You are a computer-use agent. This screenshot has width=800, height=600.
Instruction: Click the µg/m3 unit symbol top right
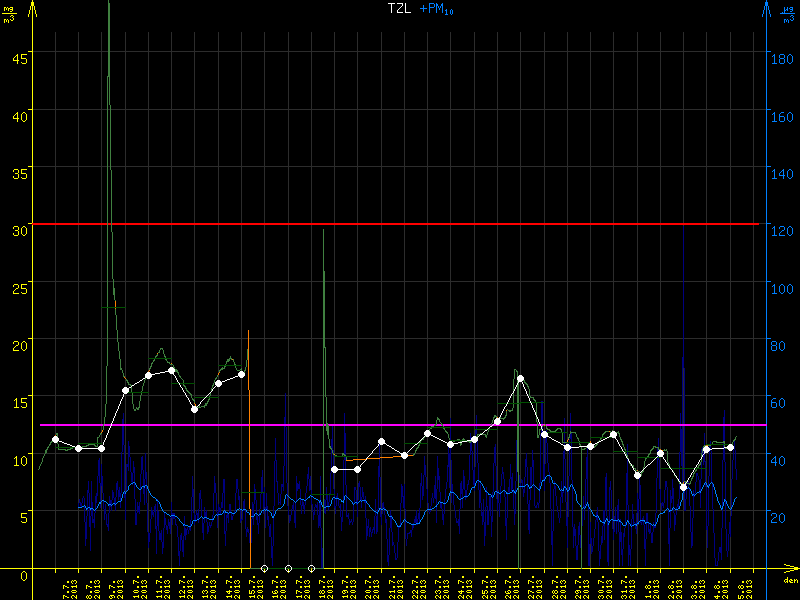click(x=788, y=14)
